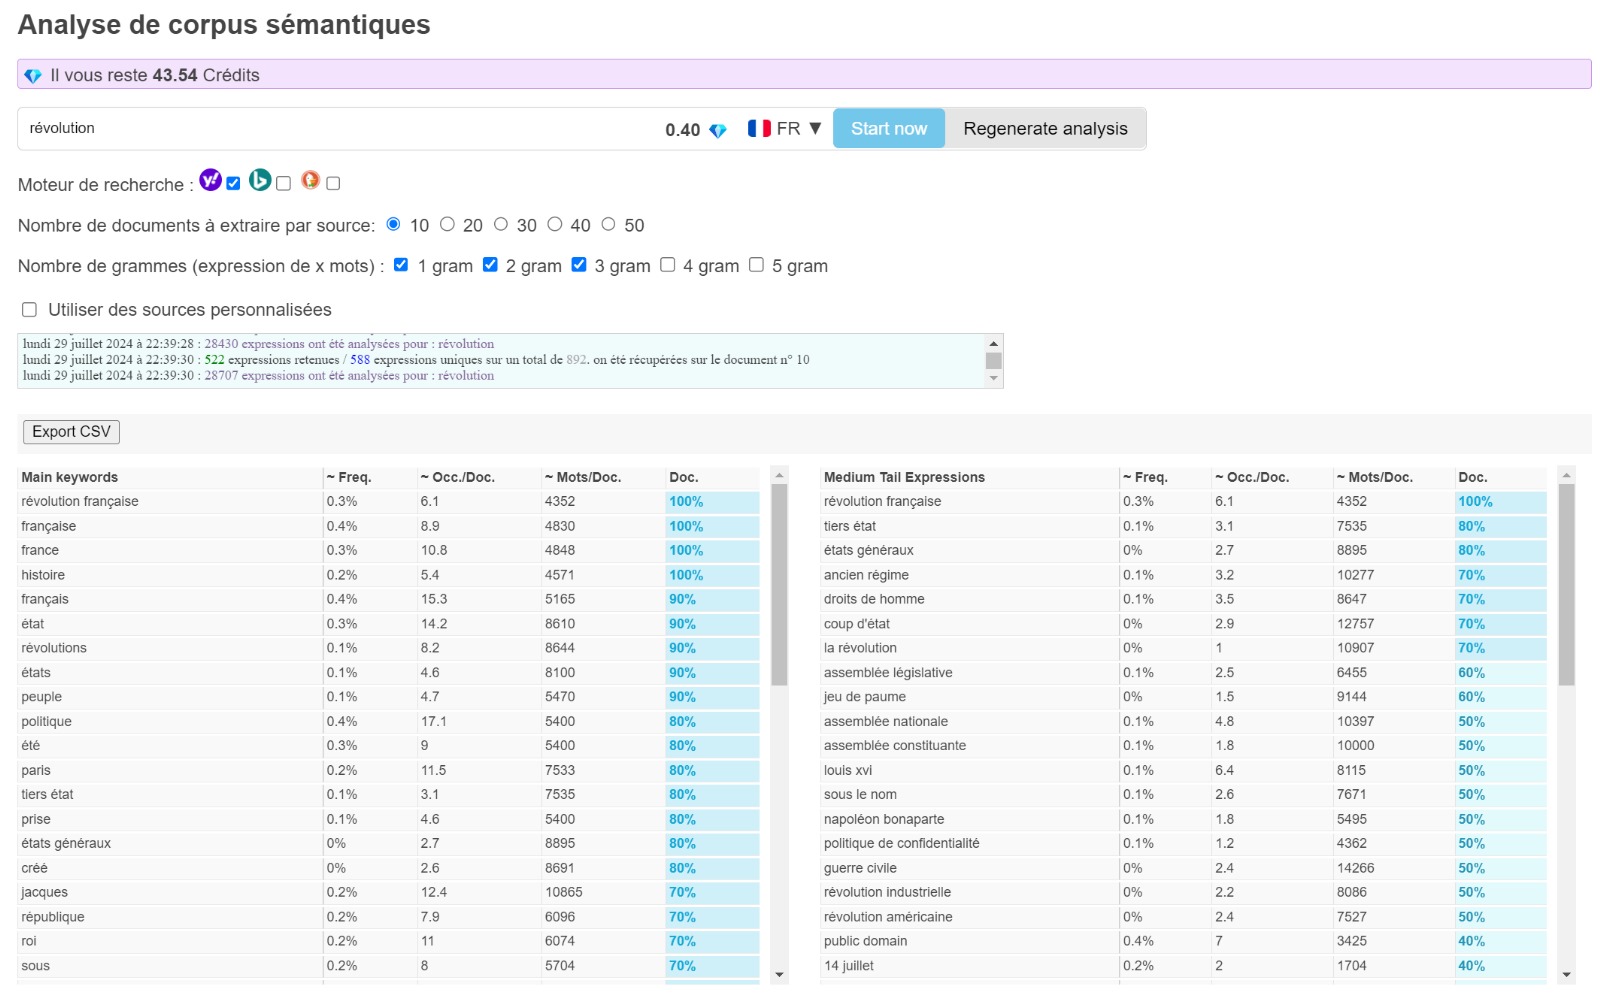Click 'napoléon bonaparte' expression row
The image size is (1600, 1004).
pyautogui.click(x=1184, y=819)
